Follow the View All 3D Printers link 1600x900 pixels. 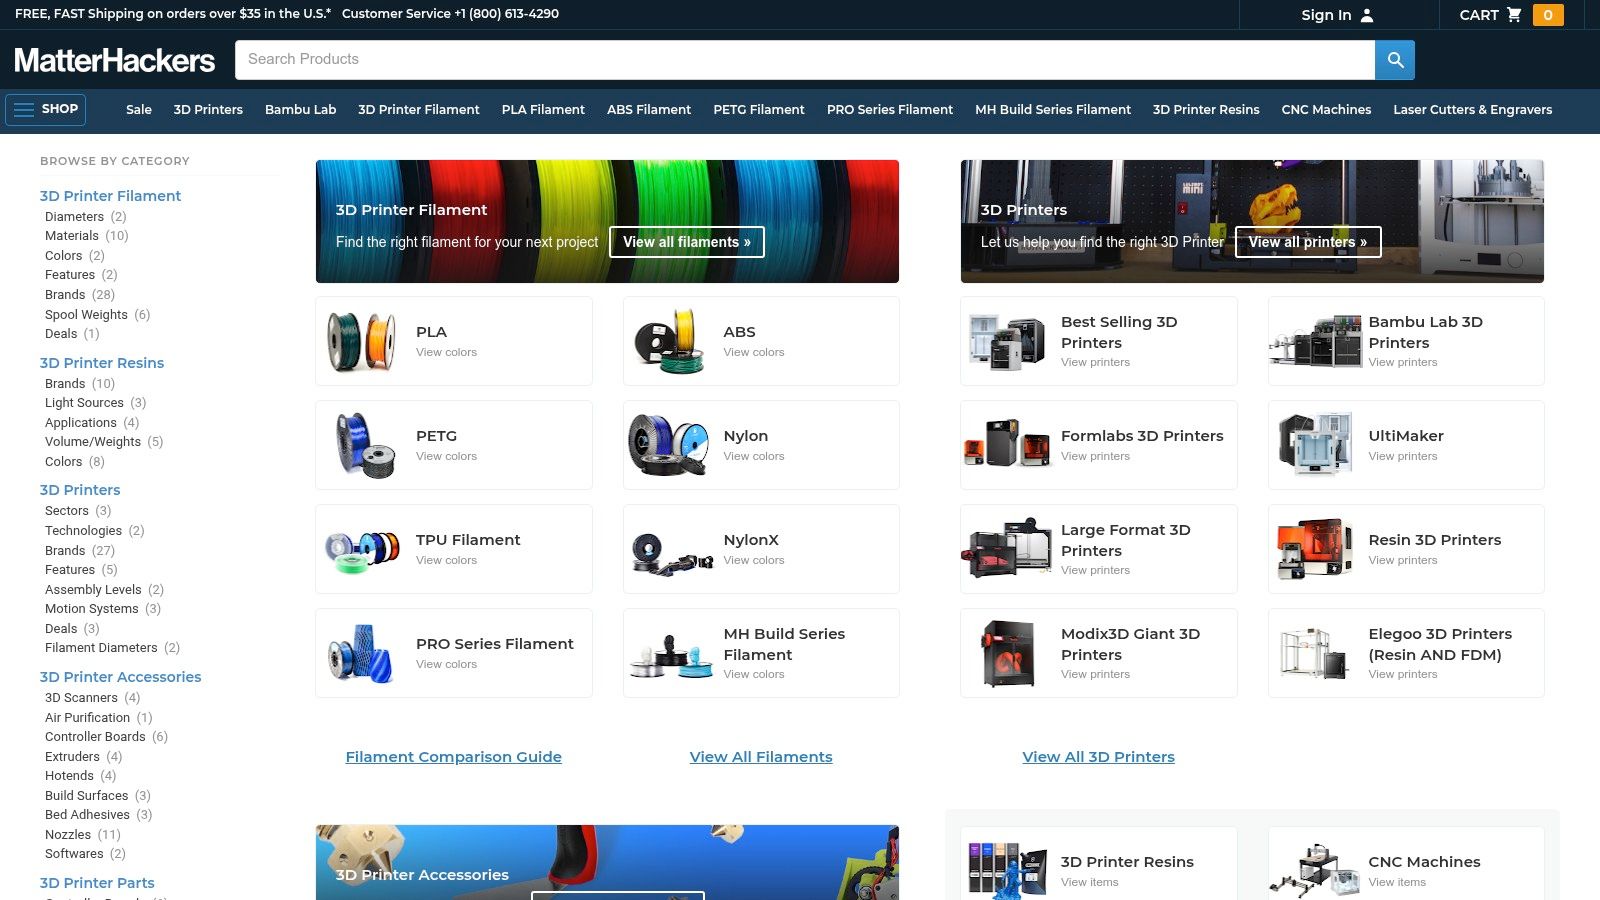pos(1099,757)
